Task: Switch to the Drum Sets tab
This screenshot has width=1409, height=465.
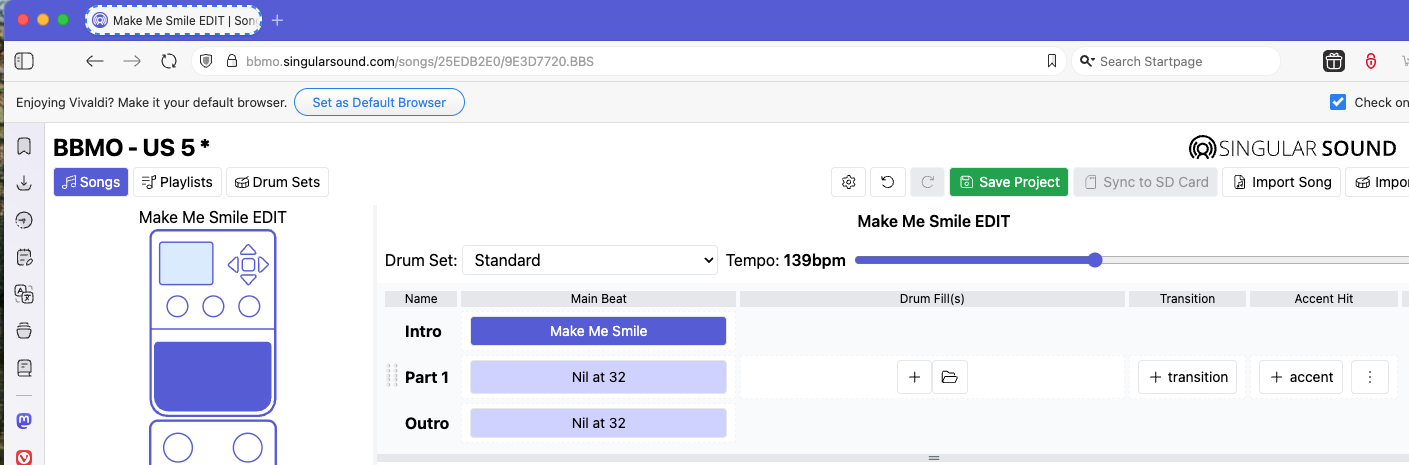Action: [x=278, y=182]
